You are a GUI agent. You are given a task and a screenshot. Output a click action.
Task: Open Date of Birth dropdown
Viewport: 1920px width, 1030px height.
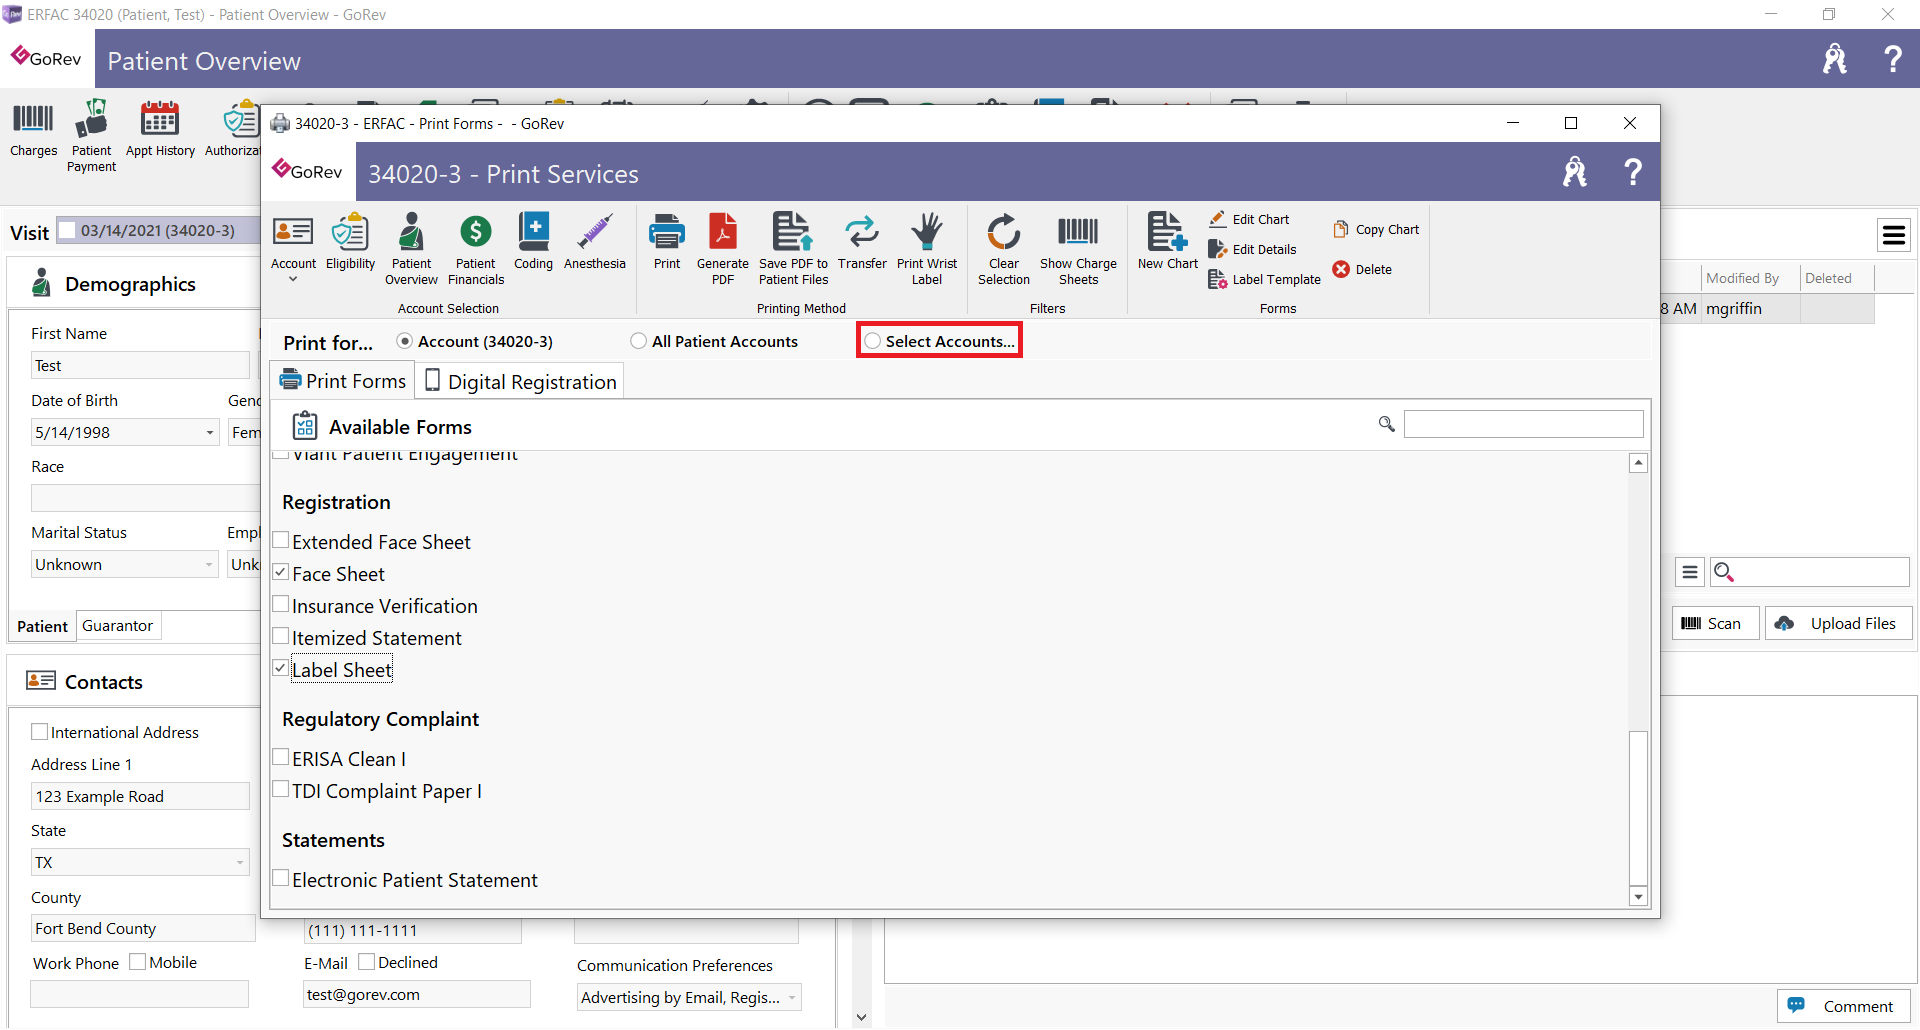click(210, 433)
